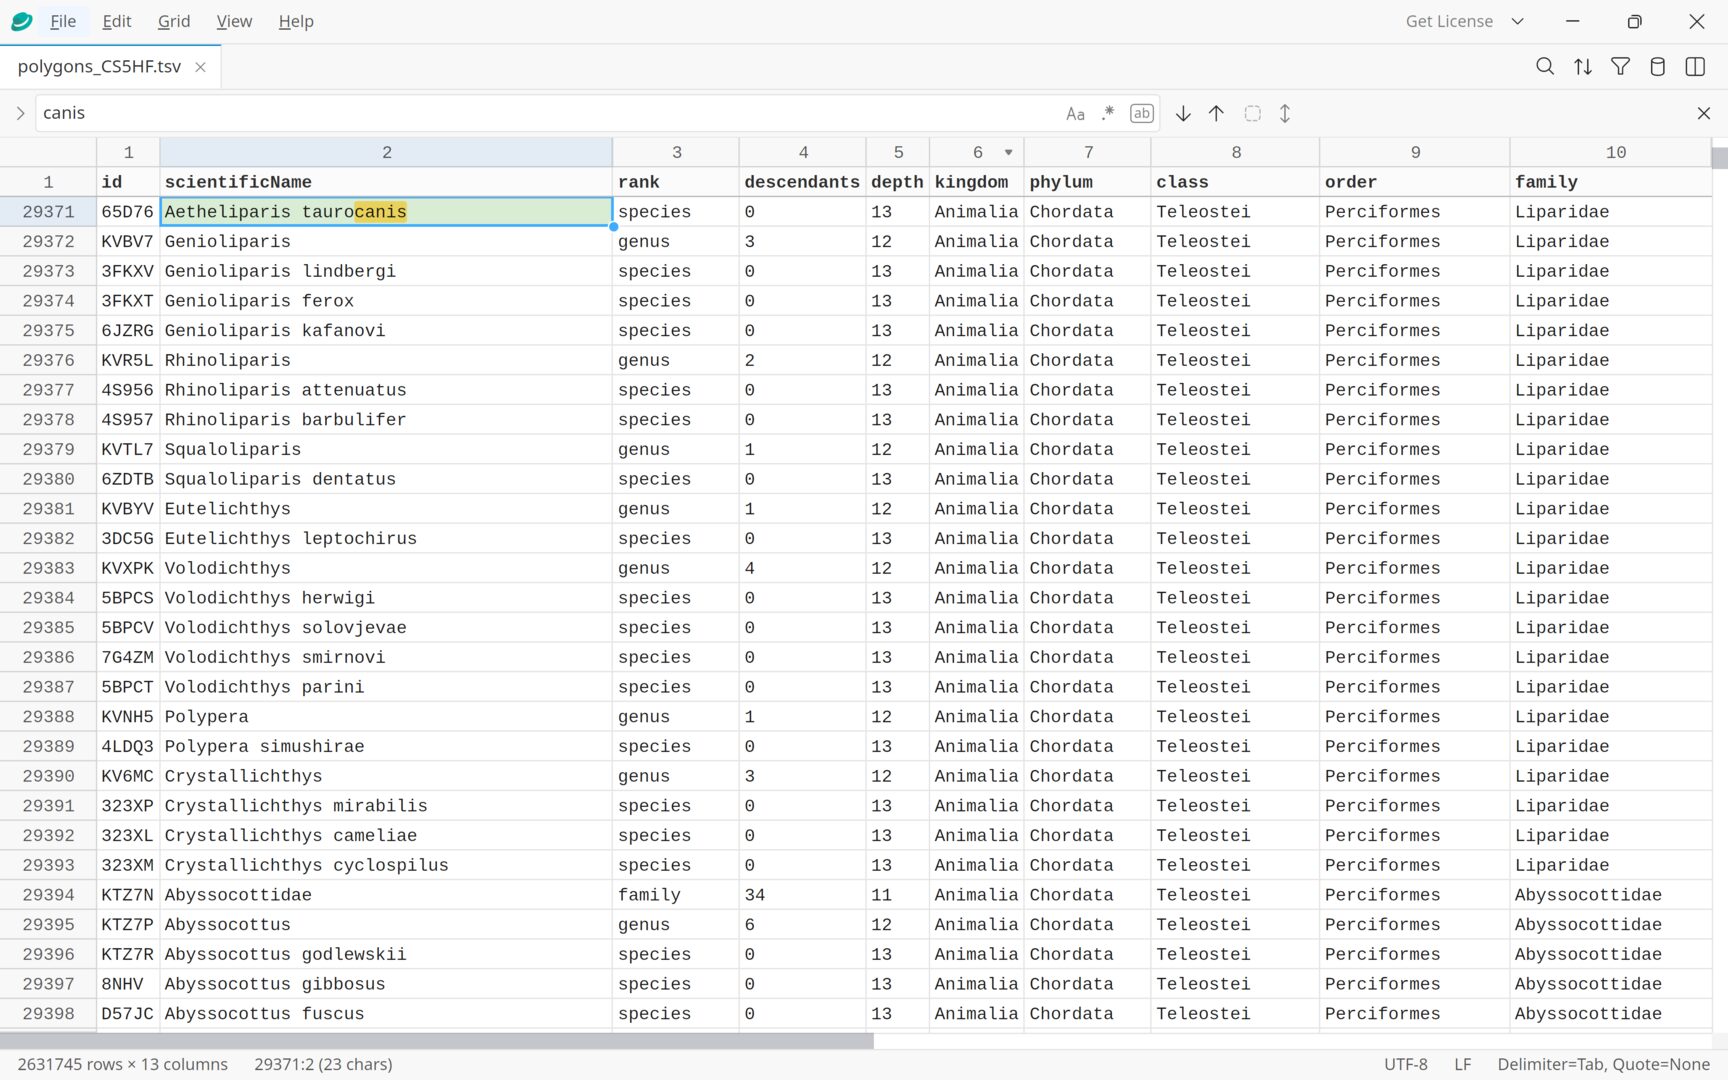This screenshot has width=1728, height=1080.
Task: Click the LF line ending indicator
Action: [x=1462, y=1064]
